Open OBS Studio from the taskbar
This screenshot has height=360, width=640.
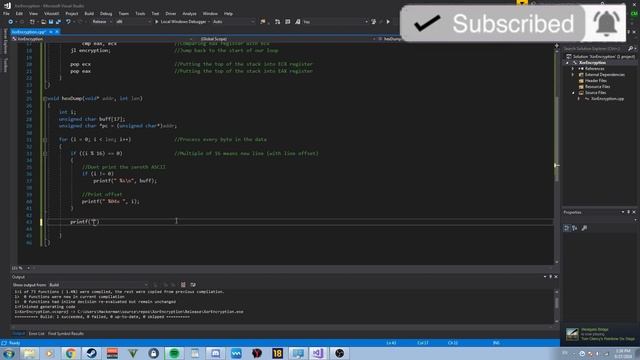[339, 353]
